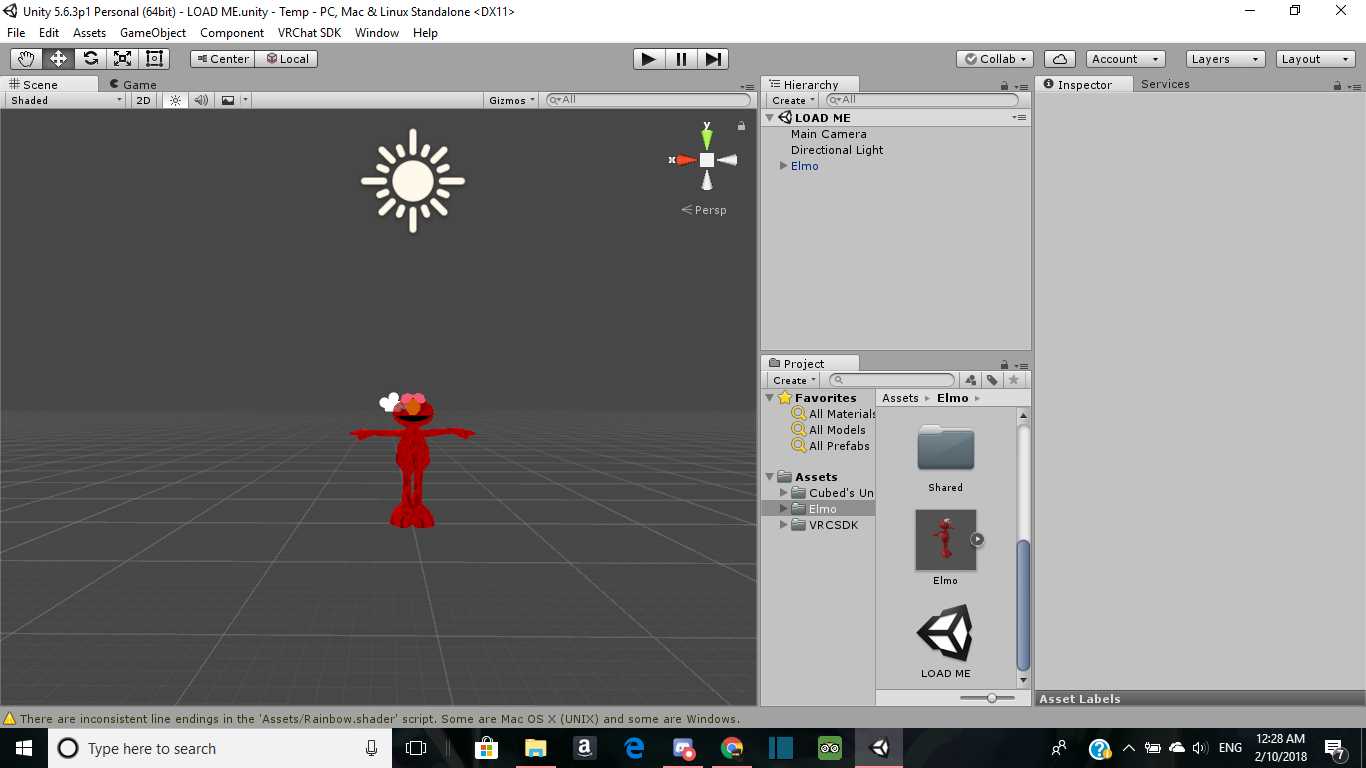Toggle the Center pivot button

[x=222, y=59]
